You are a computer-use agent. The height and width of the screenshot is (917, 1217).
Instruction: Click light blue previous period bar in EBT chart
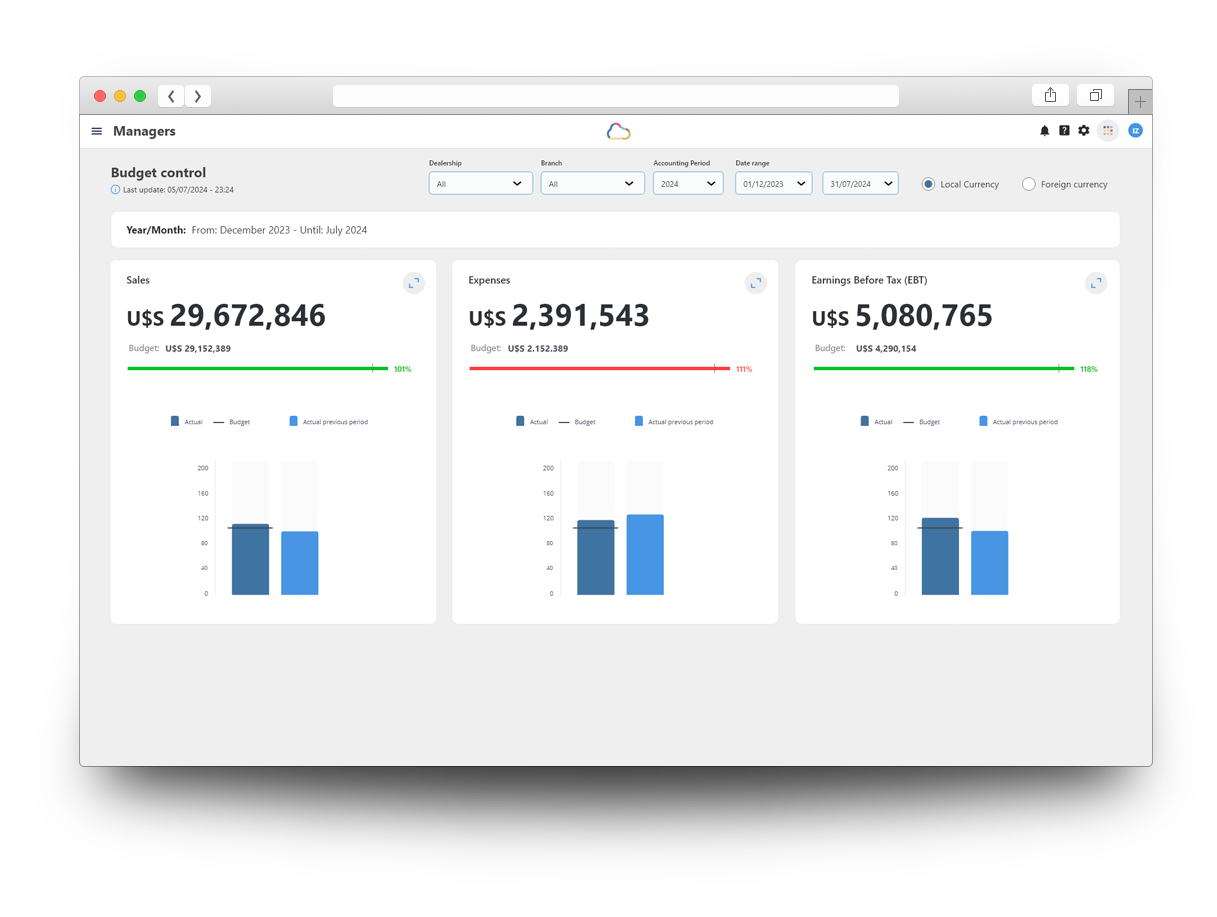(990, 563)
